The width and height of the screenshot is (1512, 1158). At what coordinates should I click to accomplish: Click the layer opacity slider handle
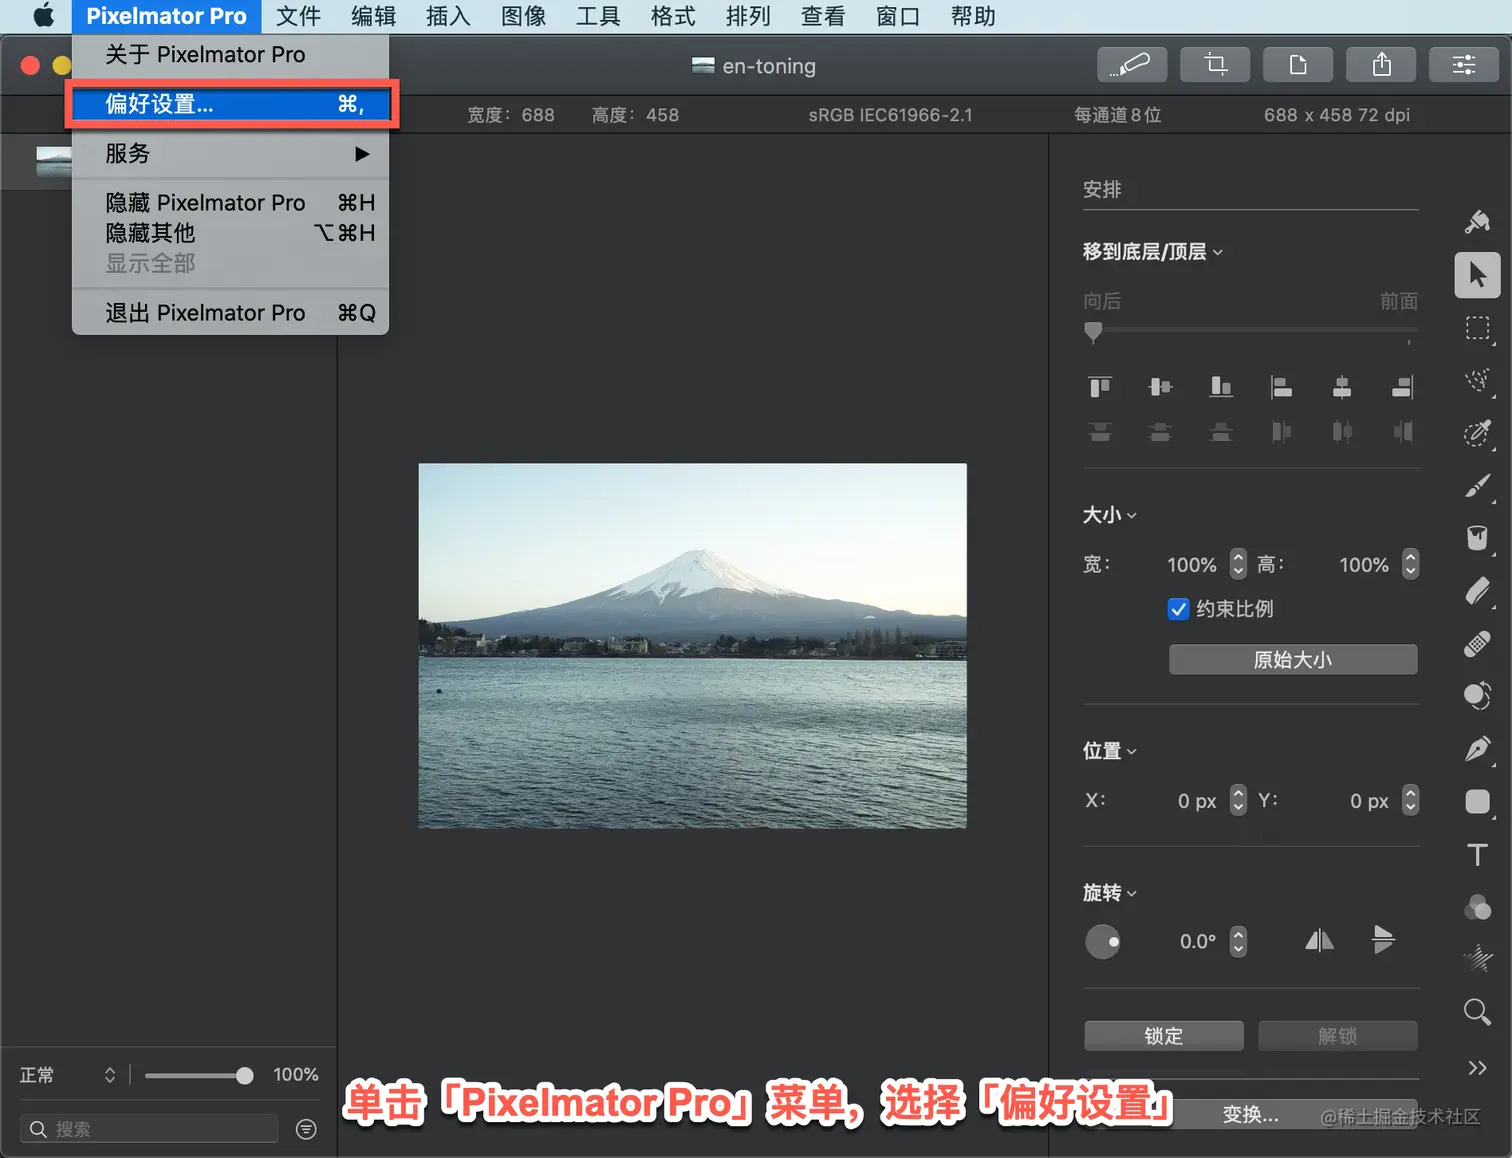tap(245, 1075)
